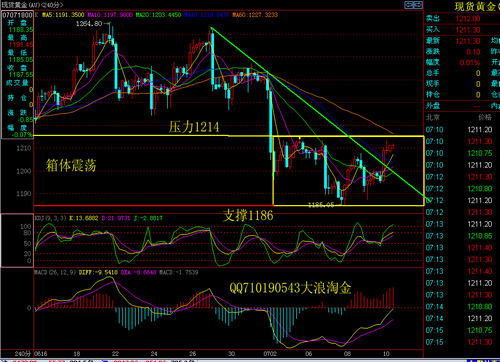This screenshot has height=362, width=500.
Task: Click the 1185.05 low price marker
Action: pos(321,205)
